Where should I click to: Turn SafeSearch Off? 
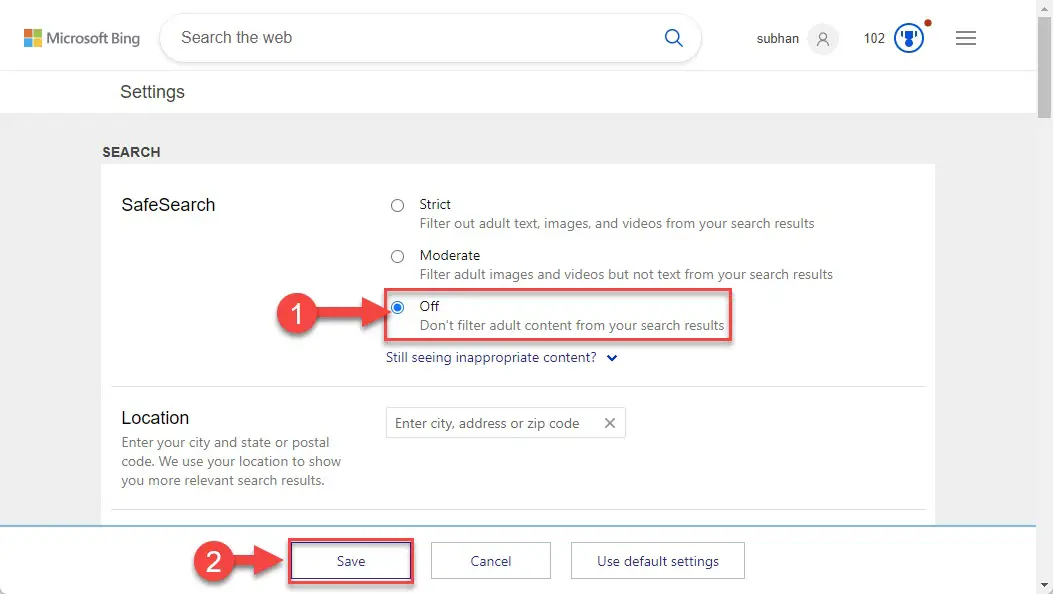tap(397, 306)
